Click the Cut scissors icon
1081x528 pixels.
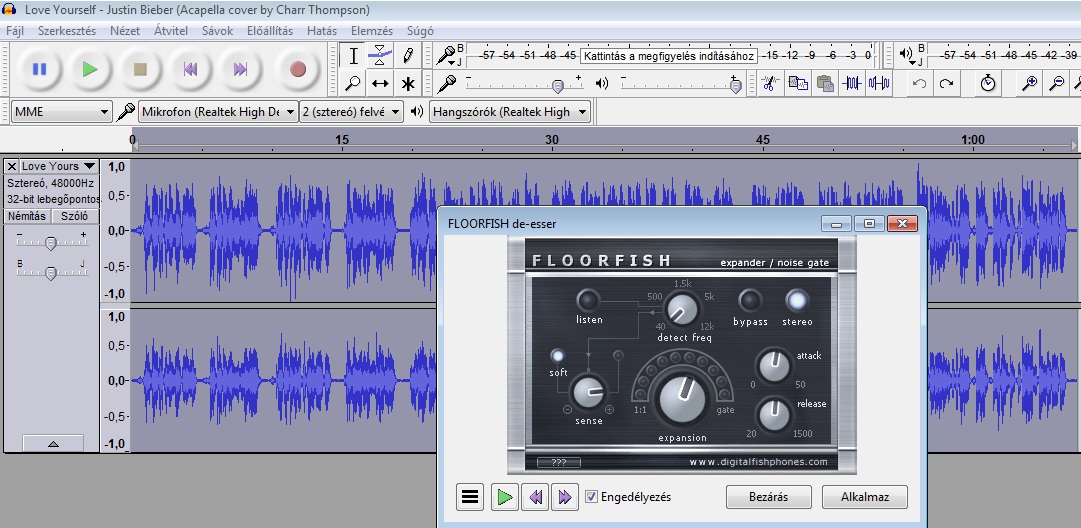pyautogui.click(x=770, y=83)
